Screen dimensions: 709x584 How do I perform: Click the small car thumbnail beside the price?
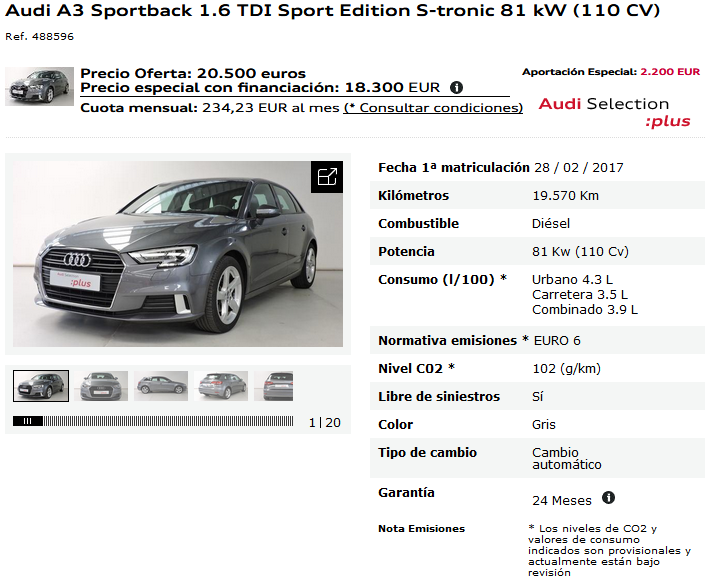(39, 86)
